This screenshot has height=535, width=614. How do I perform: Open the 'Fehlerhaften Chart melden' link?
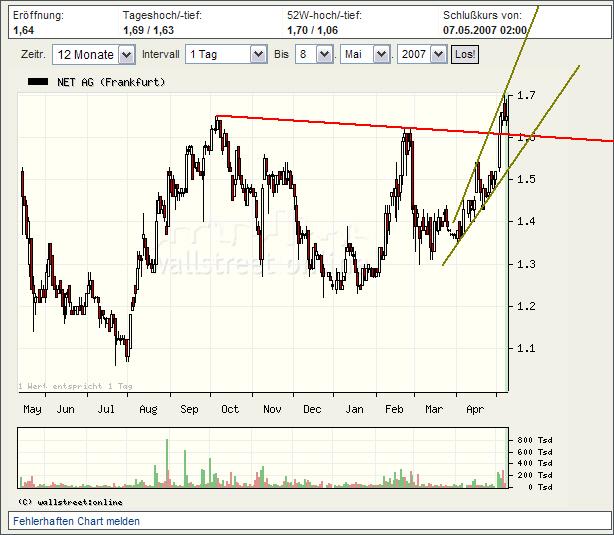point(76,521)
